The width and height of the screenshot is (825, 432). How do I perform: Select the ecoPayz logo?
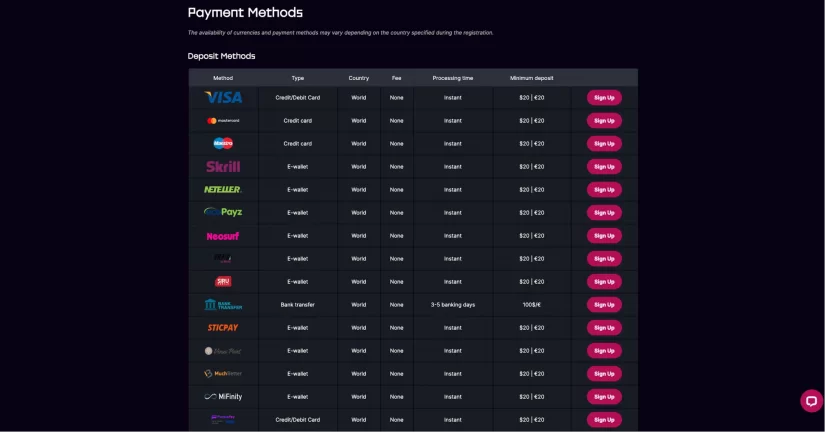click(x=223, y=212)
